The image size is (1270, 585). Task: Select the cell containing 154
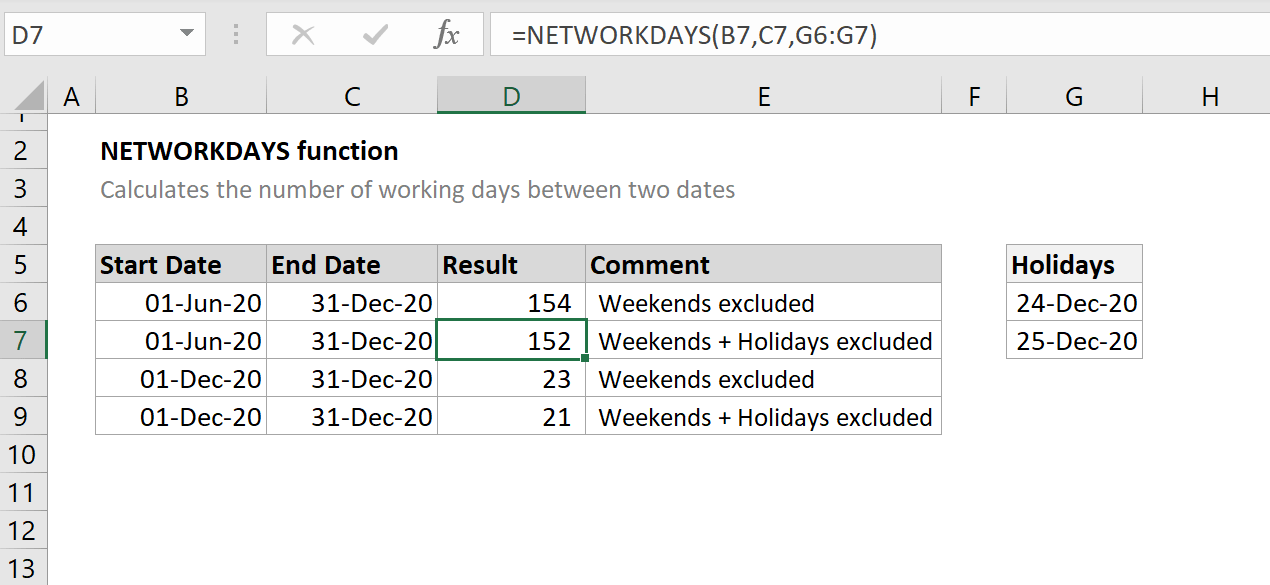511,302
